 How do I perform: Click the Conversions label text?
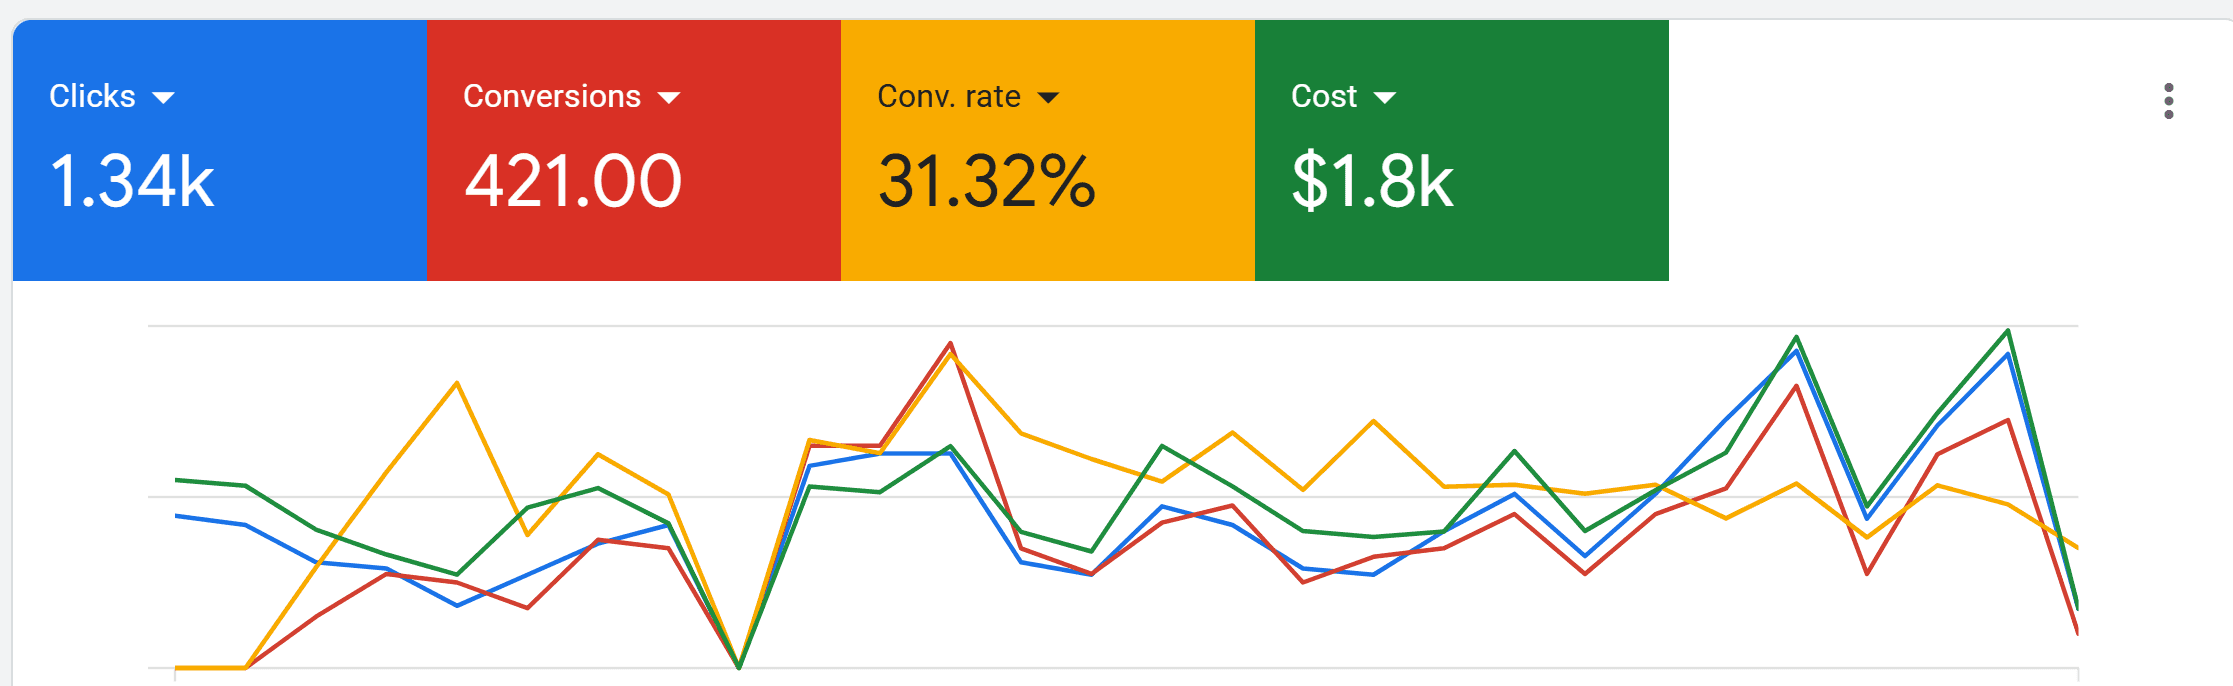point(552,96)
